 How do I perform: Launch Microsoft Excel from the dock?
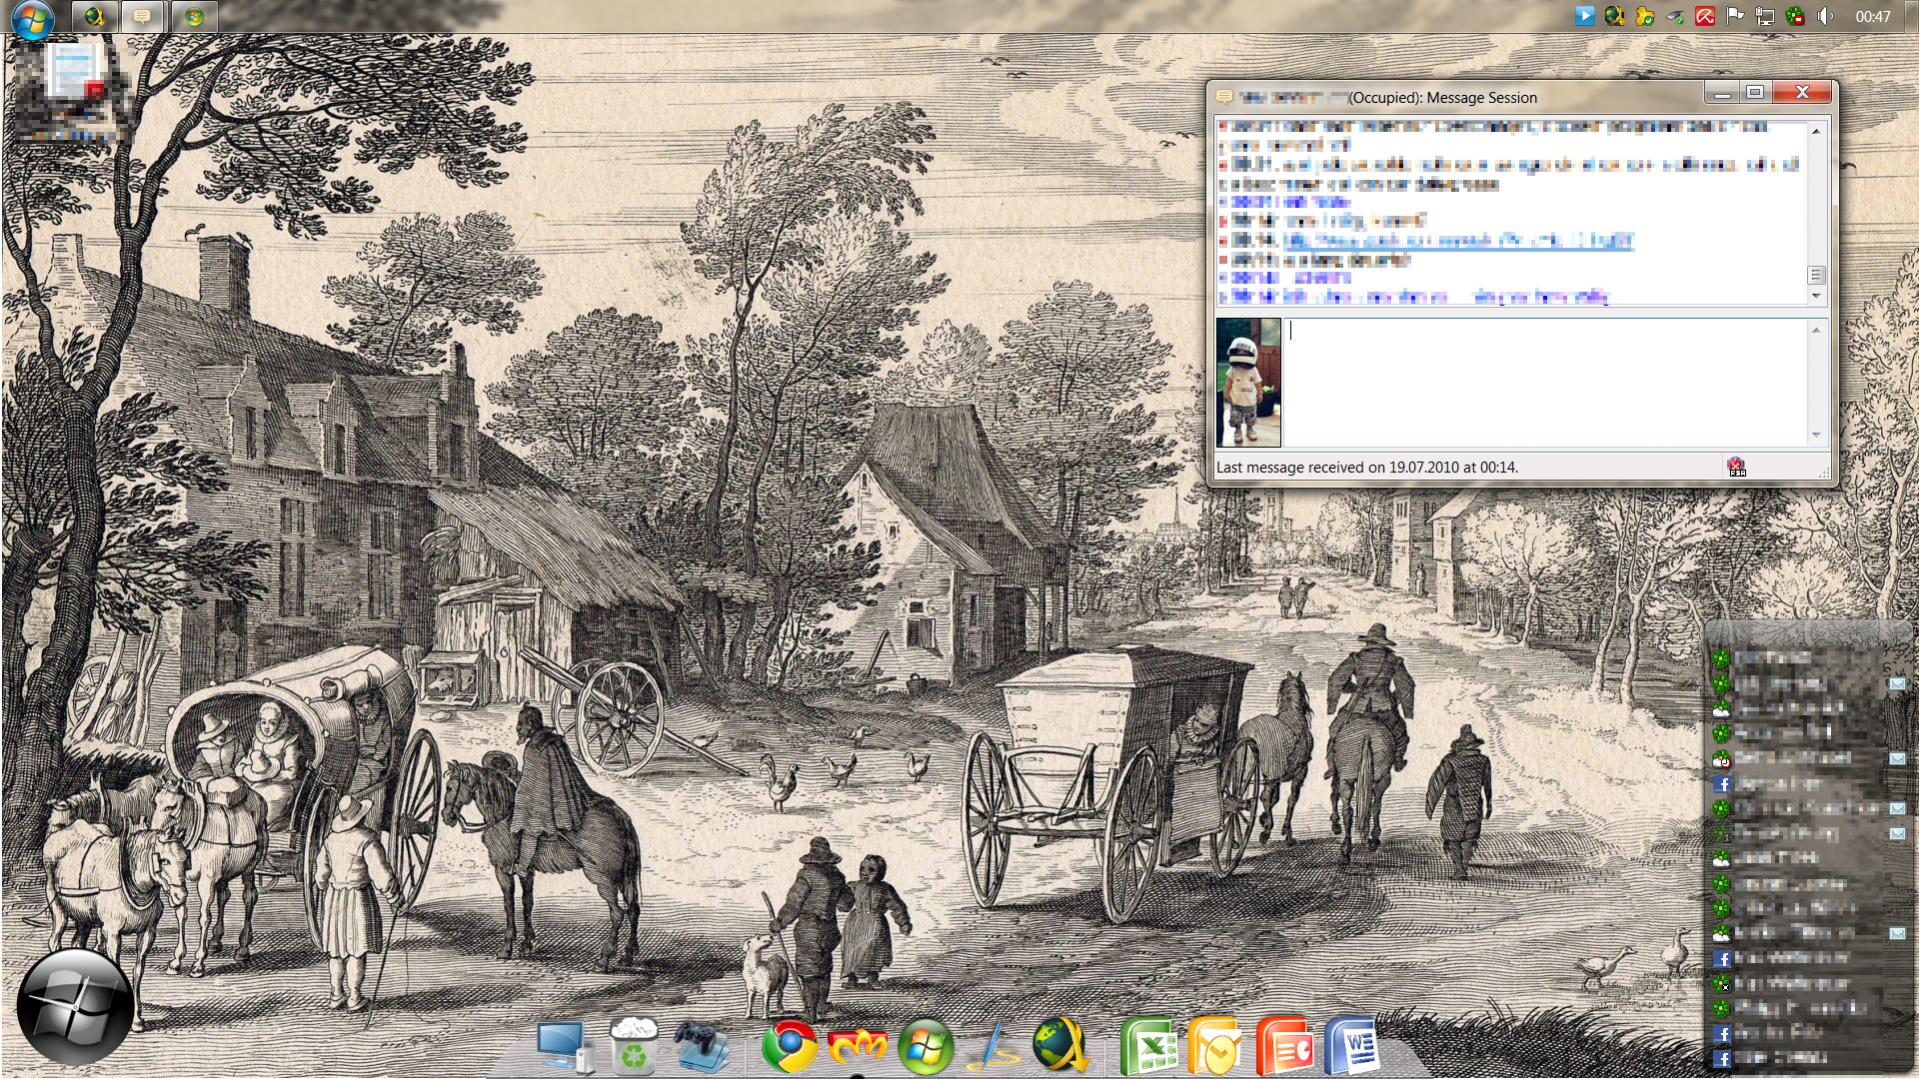point(1147,1046)
